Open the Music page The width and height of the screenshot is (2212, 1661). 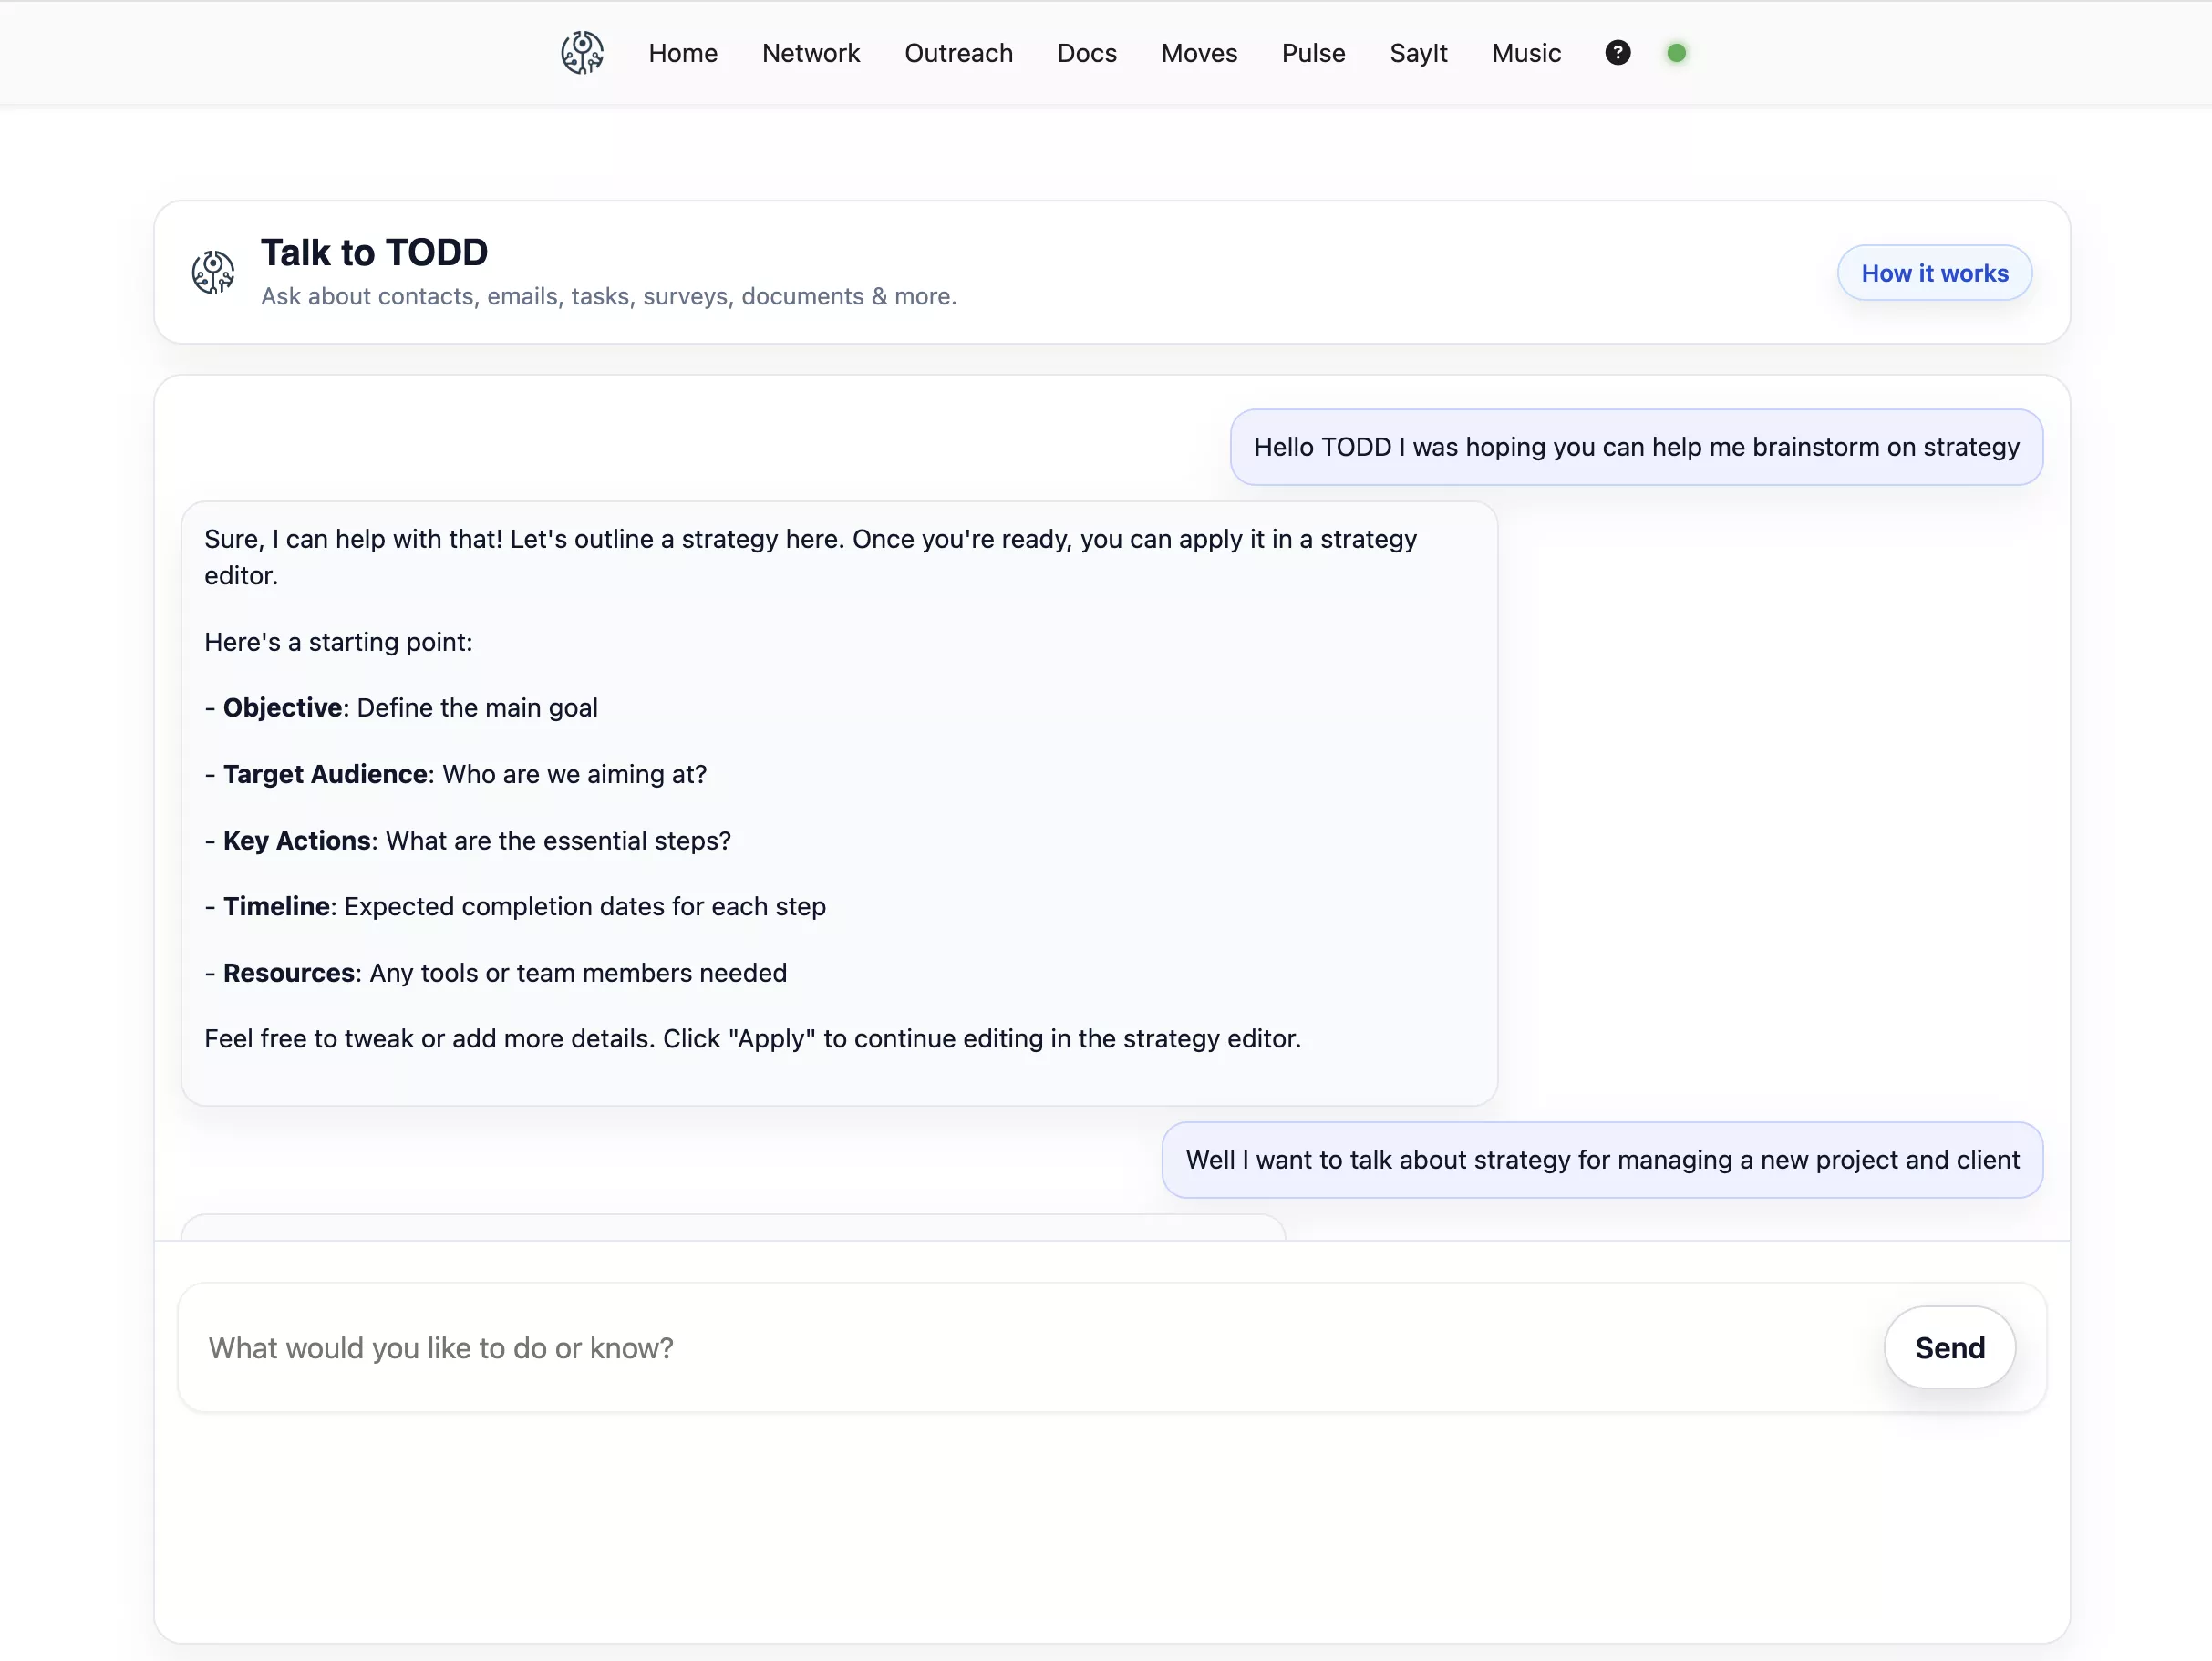pos(1525,53)
